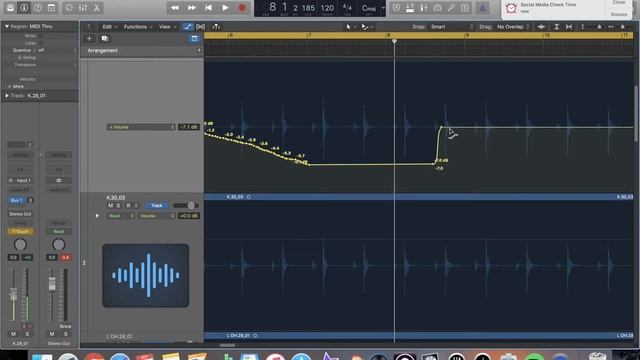Open the View menu
The width and height of the screenshot is (640, 360).
click(167, 27)
